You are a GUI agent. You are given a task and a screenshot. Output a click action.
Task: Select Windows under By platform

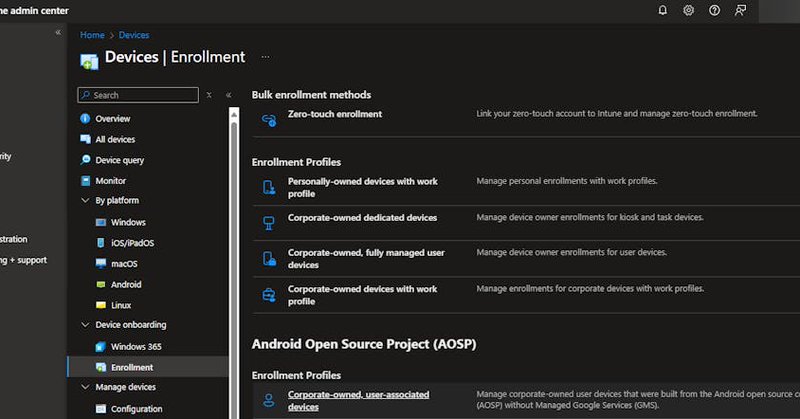tap(128, 223)
